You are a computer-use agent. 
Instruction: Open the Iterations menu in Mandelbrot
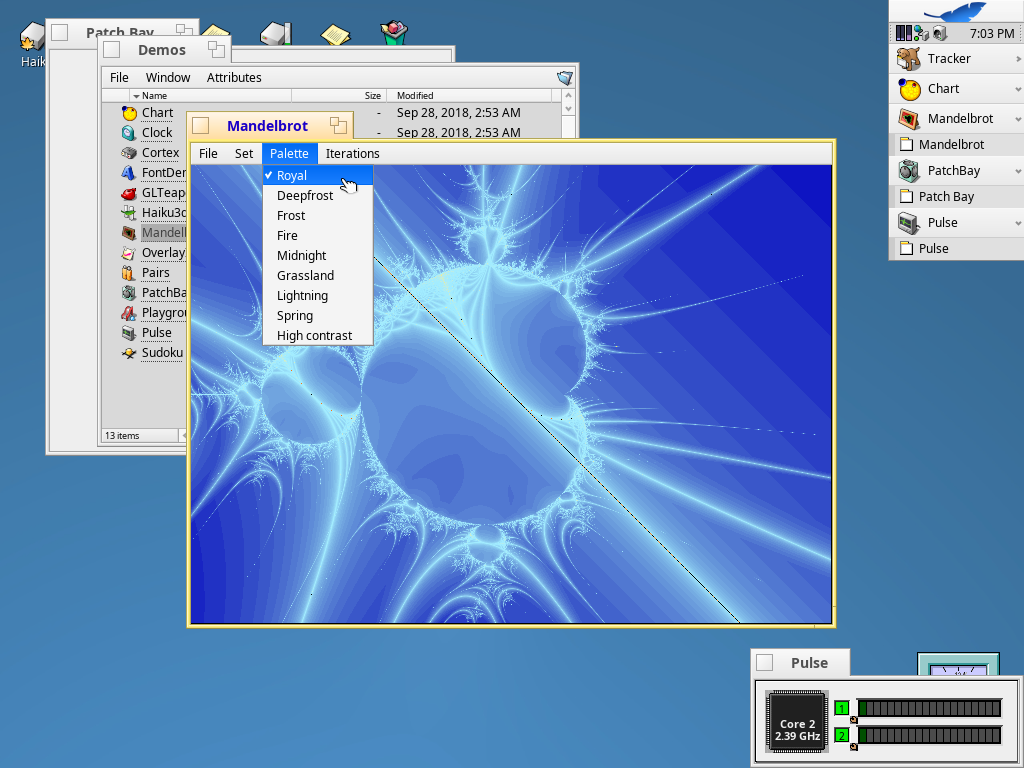pos(352,154)
